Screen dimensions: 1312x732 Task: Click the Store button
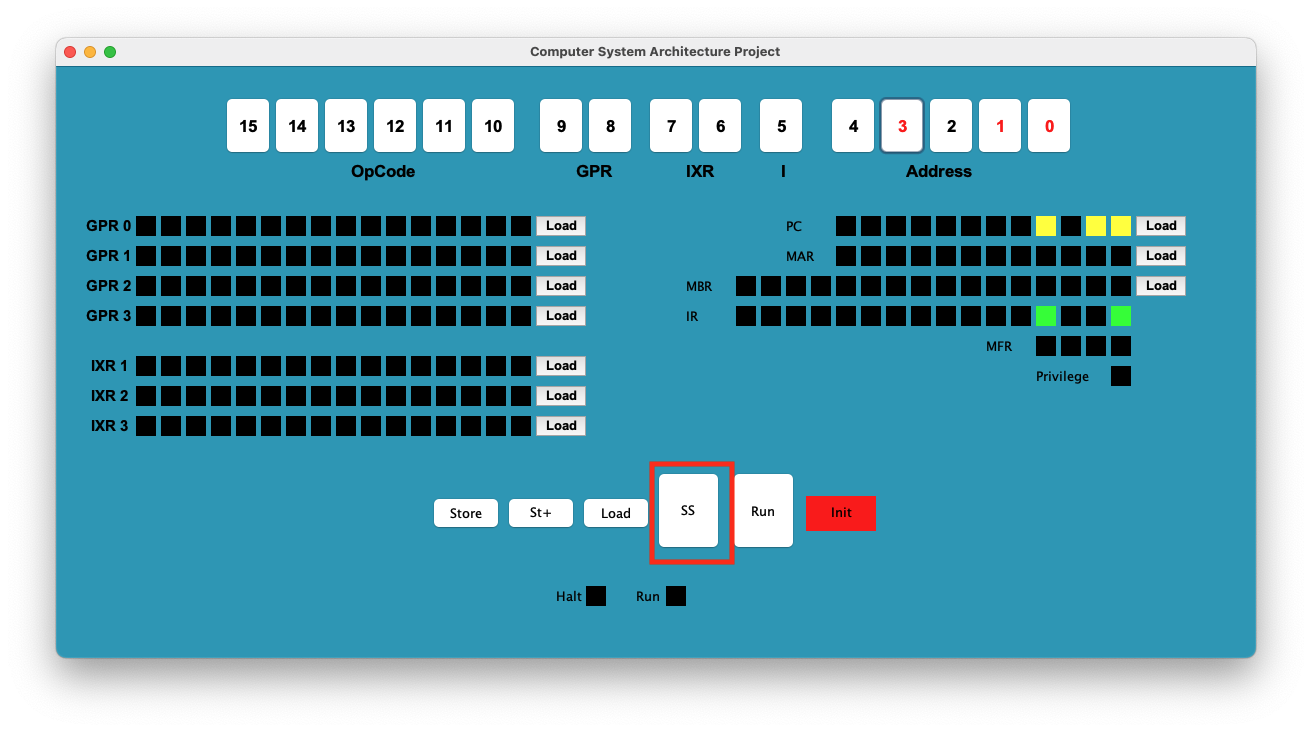(466, 513)
